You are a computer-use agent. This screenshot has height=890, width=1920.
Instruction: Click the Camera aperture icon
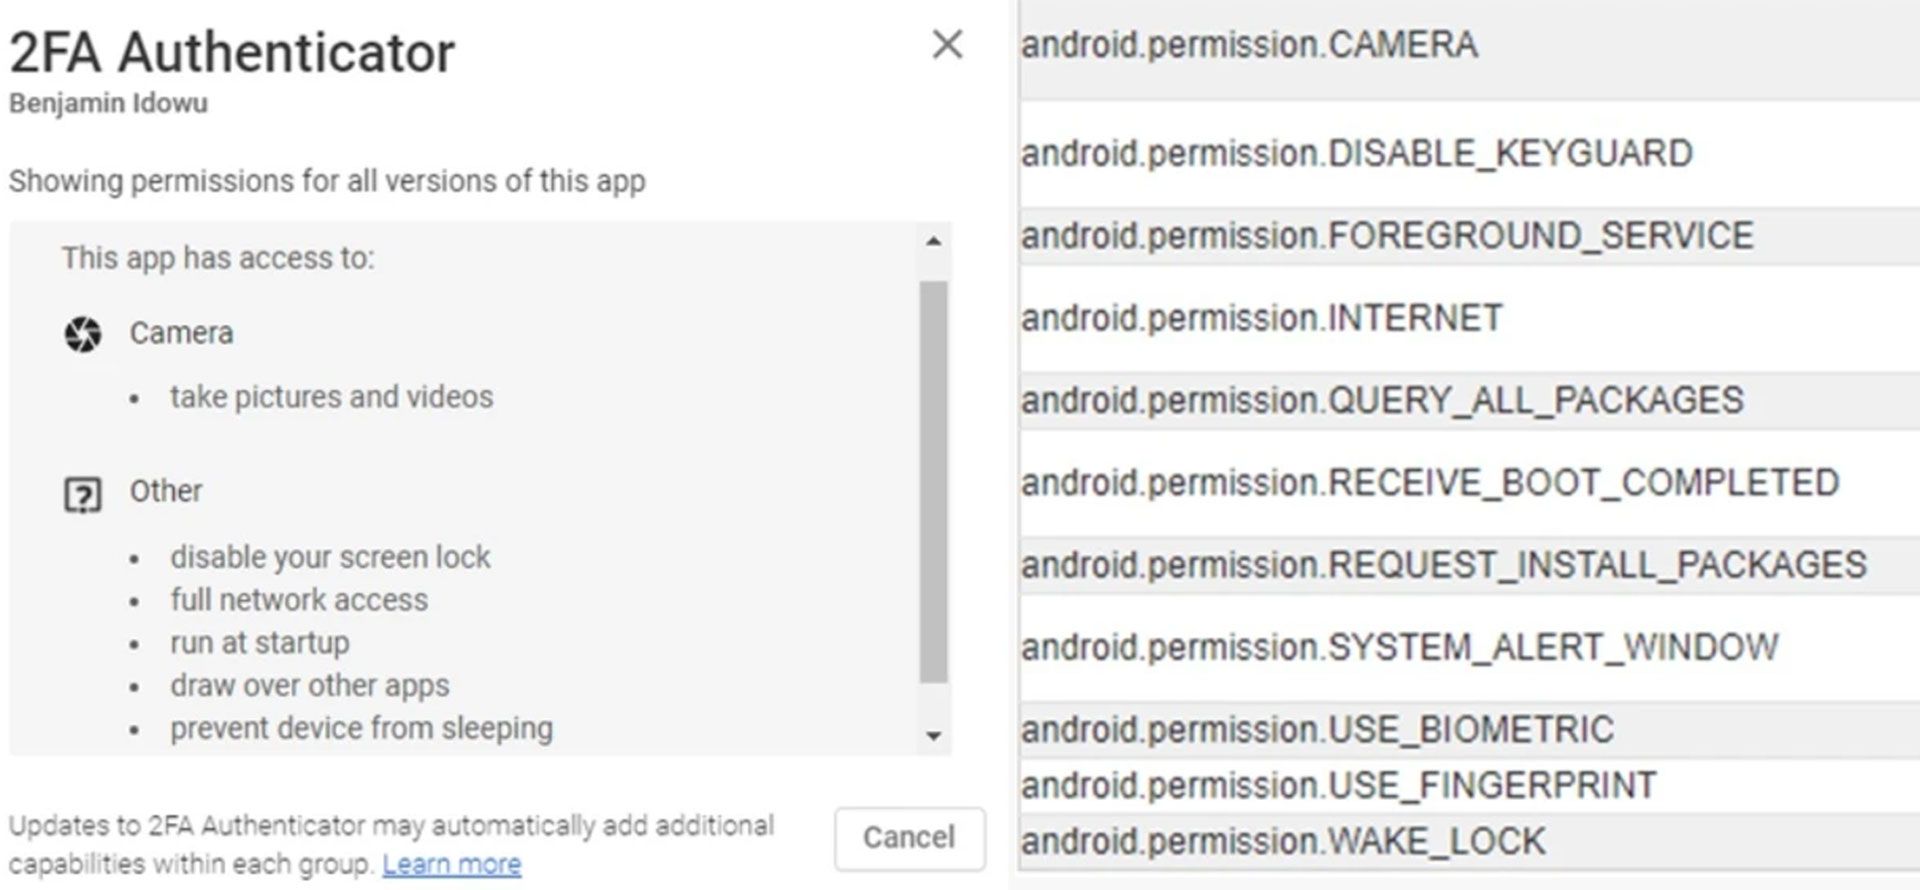83,334
